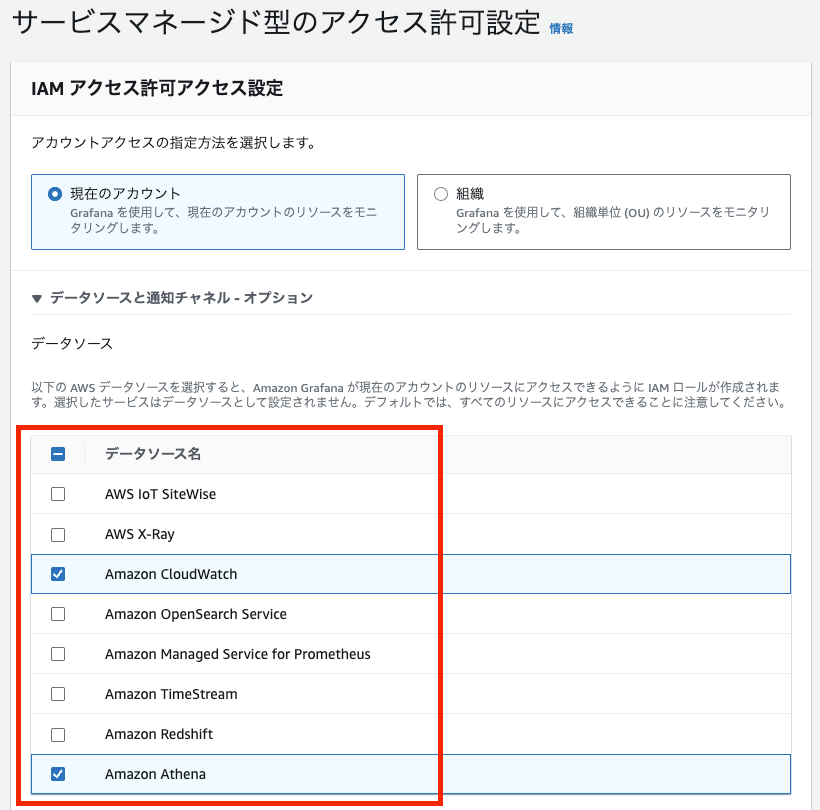
Task: Click the IAM アクセス許可アクセス設定 heading
Action: coord(157,88)
